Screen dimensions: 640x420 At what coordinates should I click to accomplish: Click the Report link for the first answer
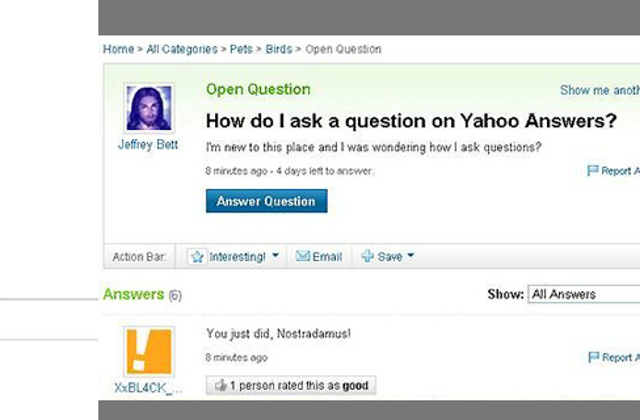621,358
